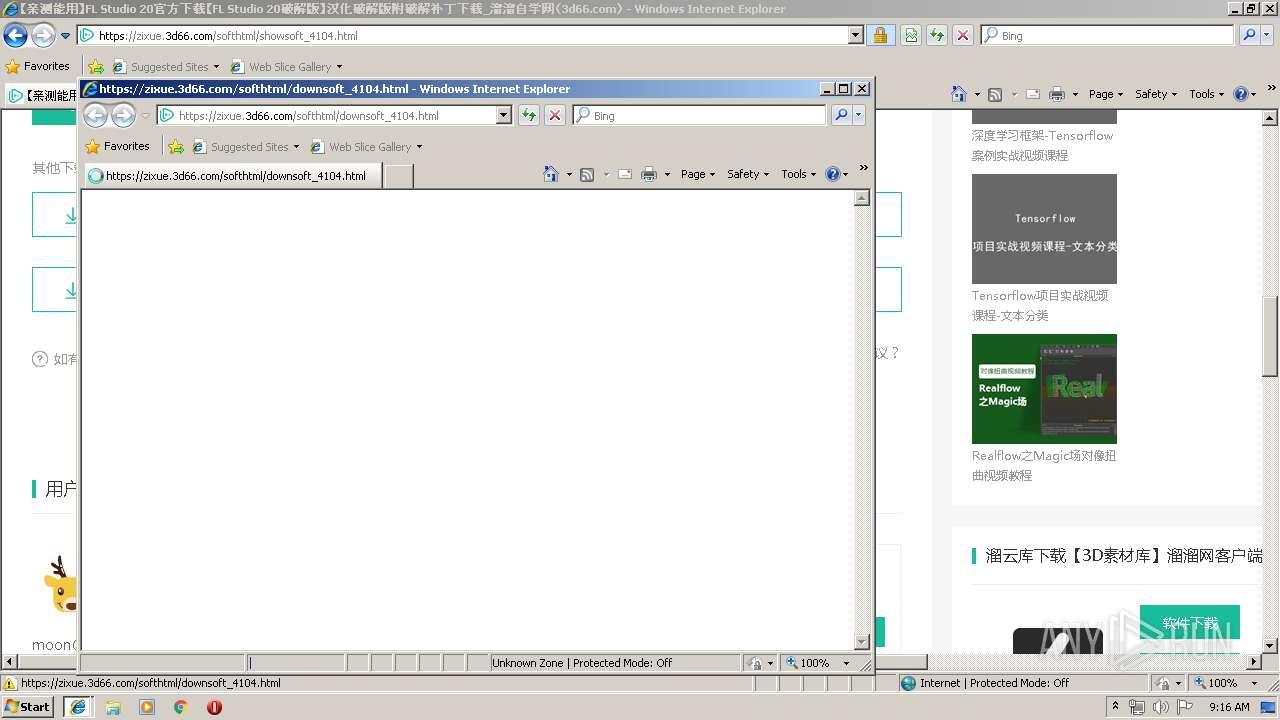The width and height of the screenshot is (1280, 720).
Task: Click volume icon in system tray
Action: (x=1160, y=707)
